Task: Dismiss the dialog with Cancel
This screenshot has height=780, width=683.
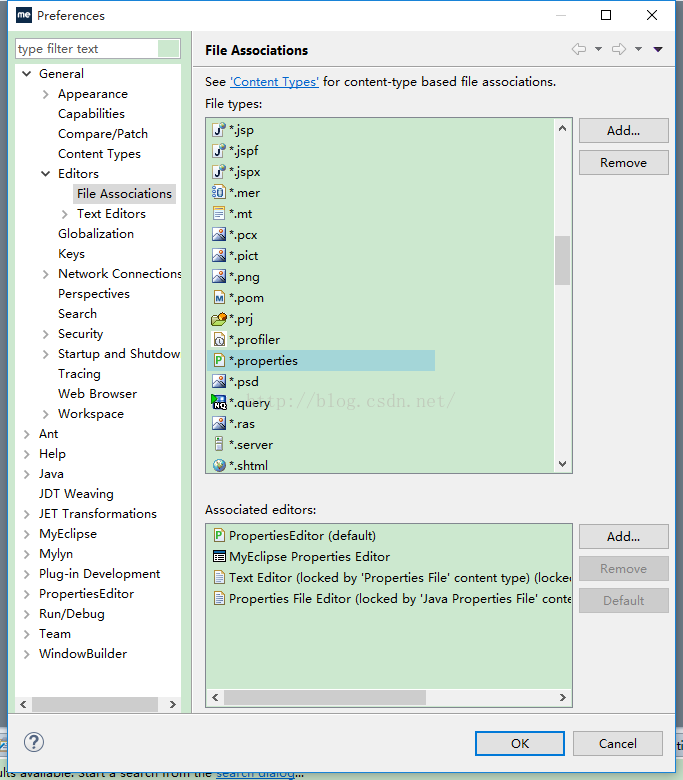Action: (618, 743)
